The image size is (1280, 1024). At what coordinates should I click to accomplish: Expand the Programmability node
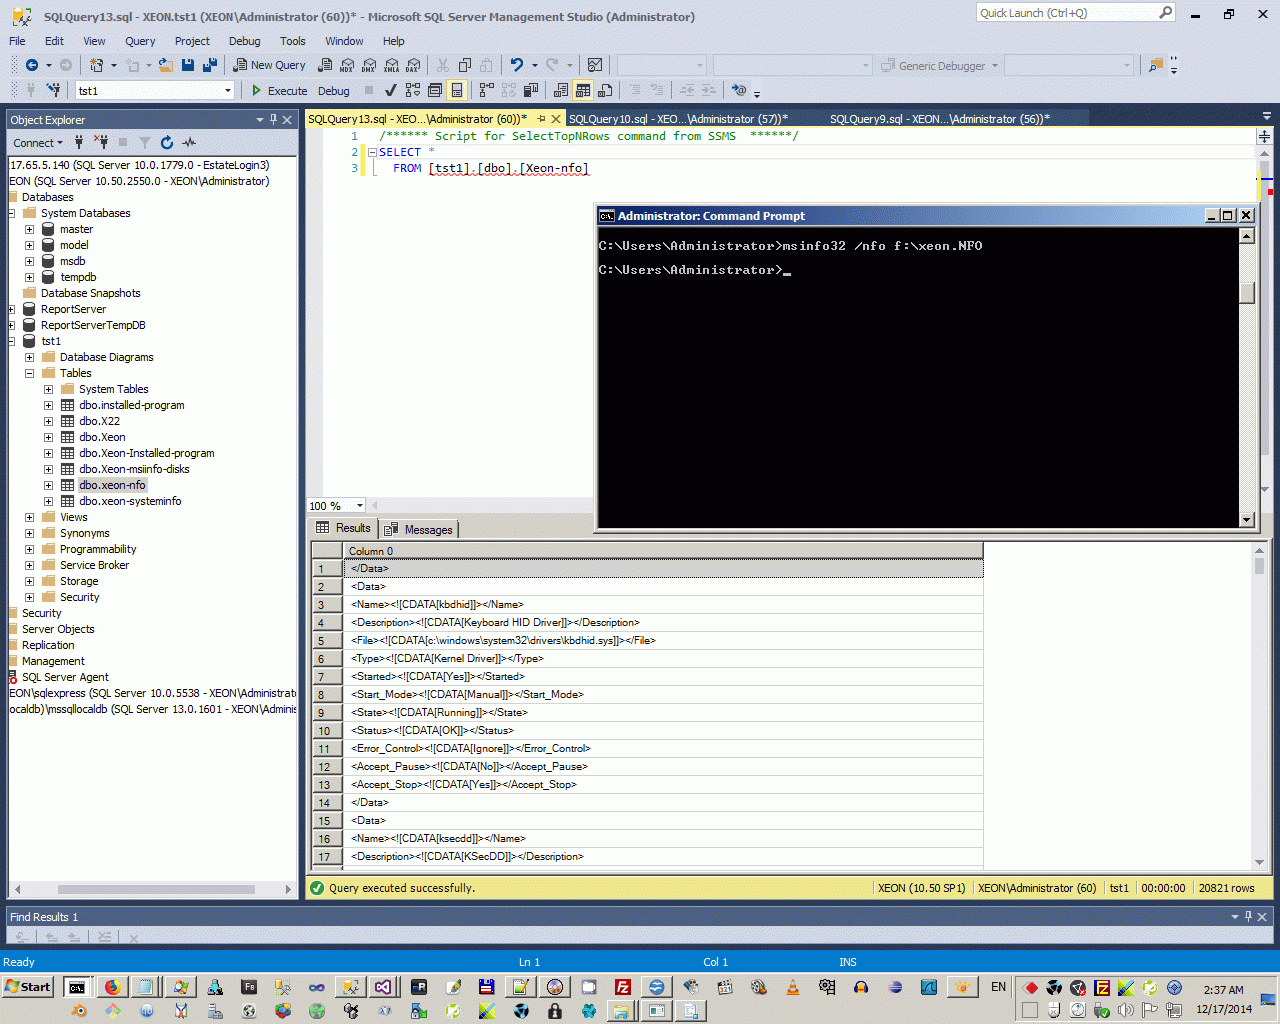(x=29, y=549)
